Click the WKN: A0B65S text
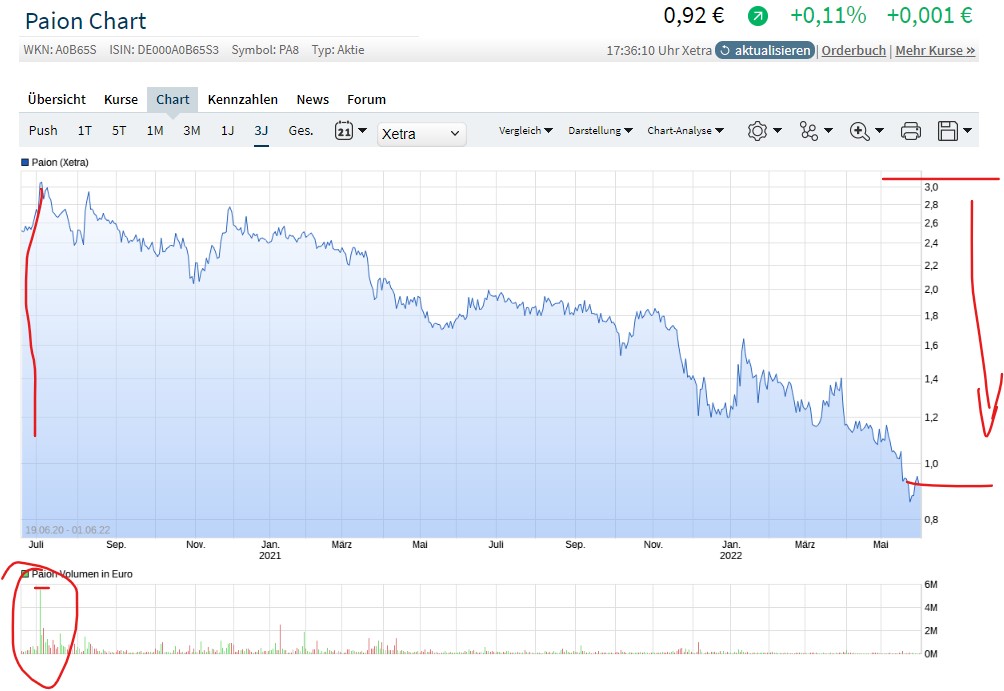The height and width of the screenshot is (691, 1004). tap(60, 50)
